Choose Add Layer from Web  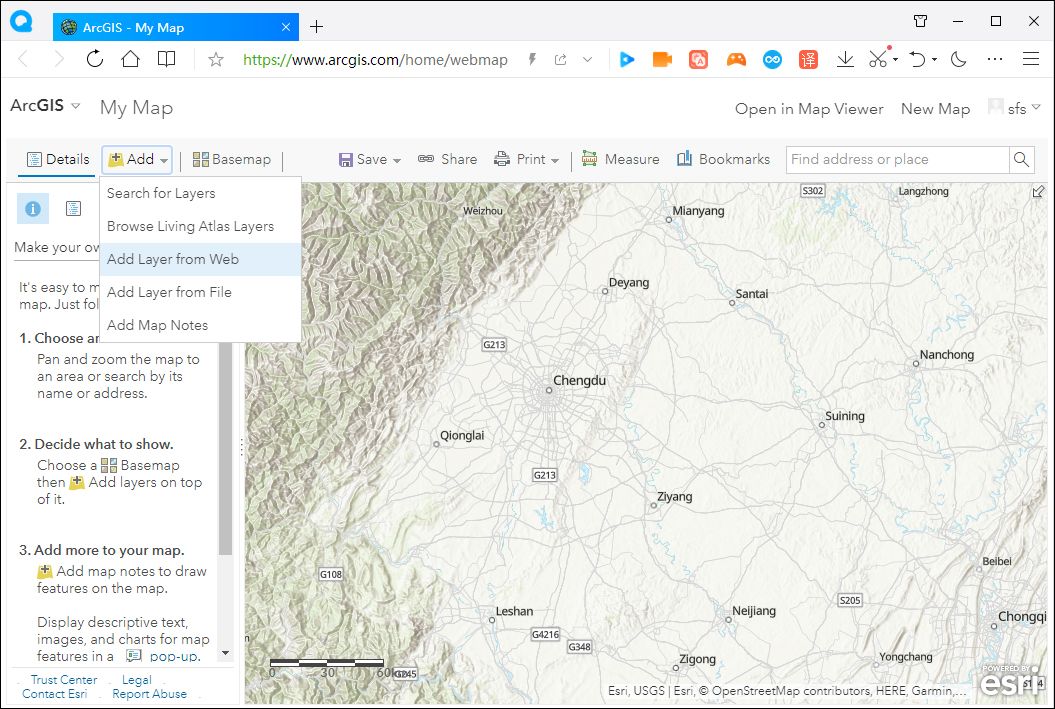click(200, 259)
